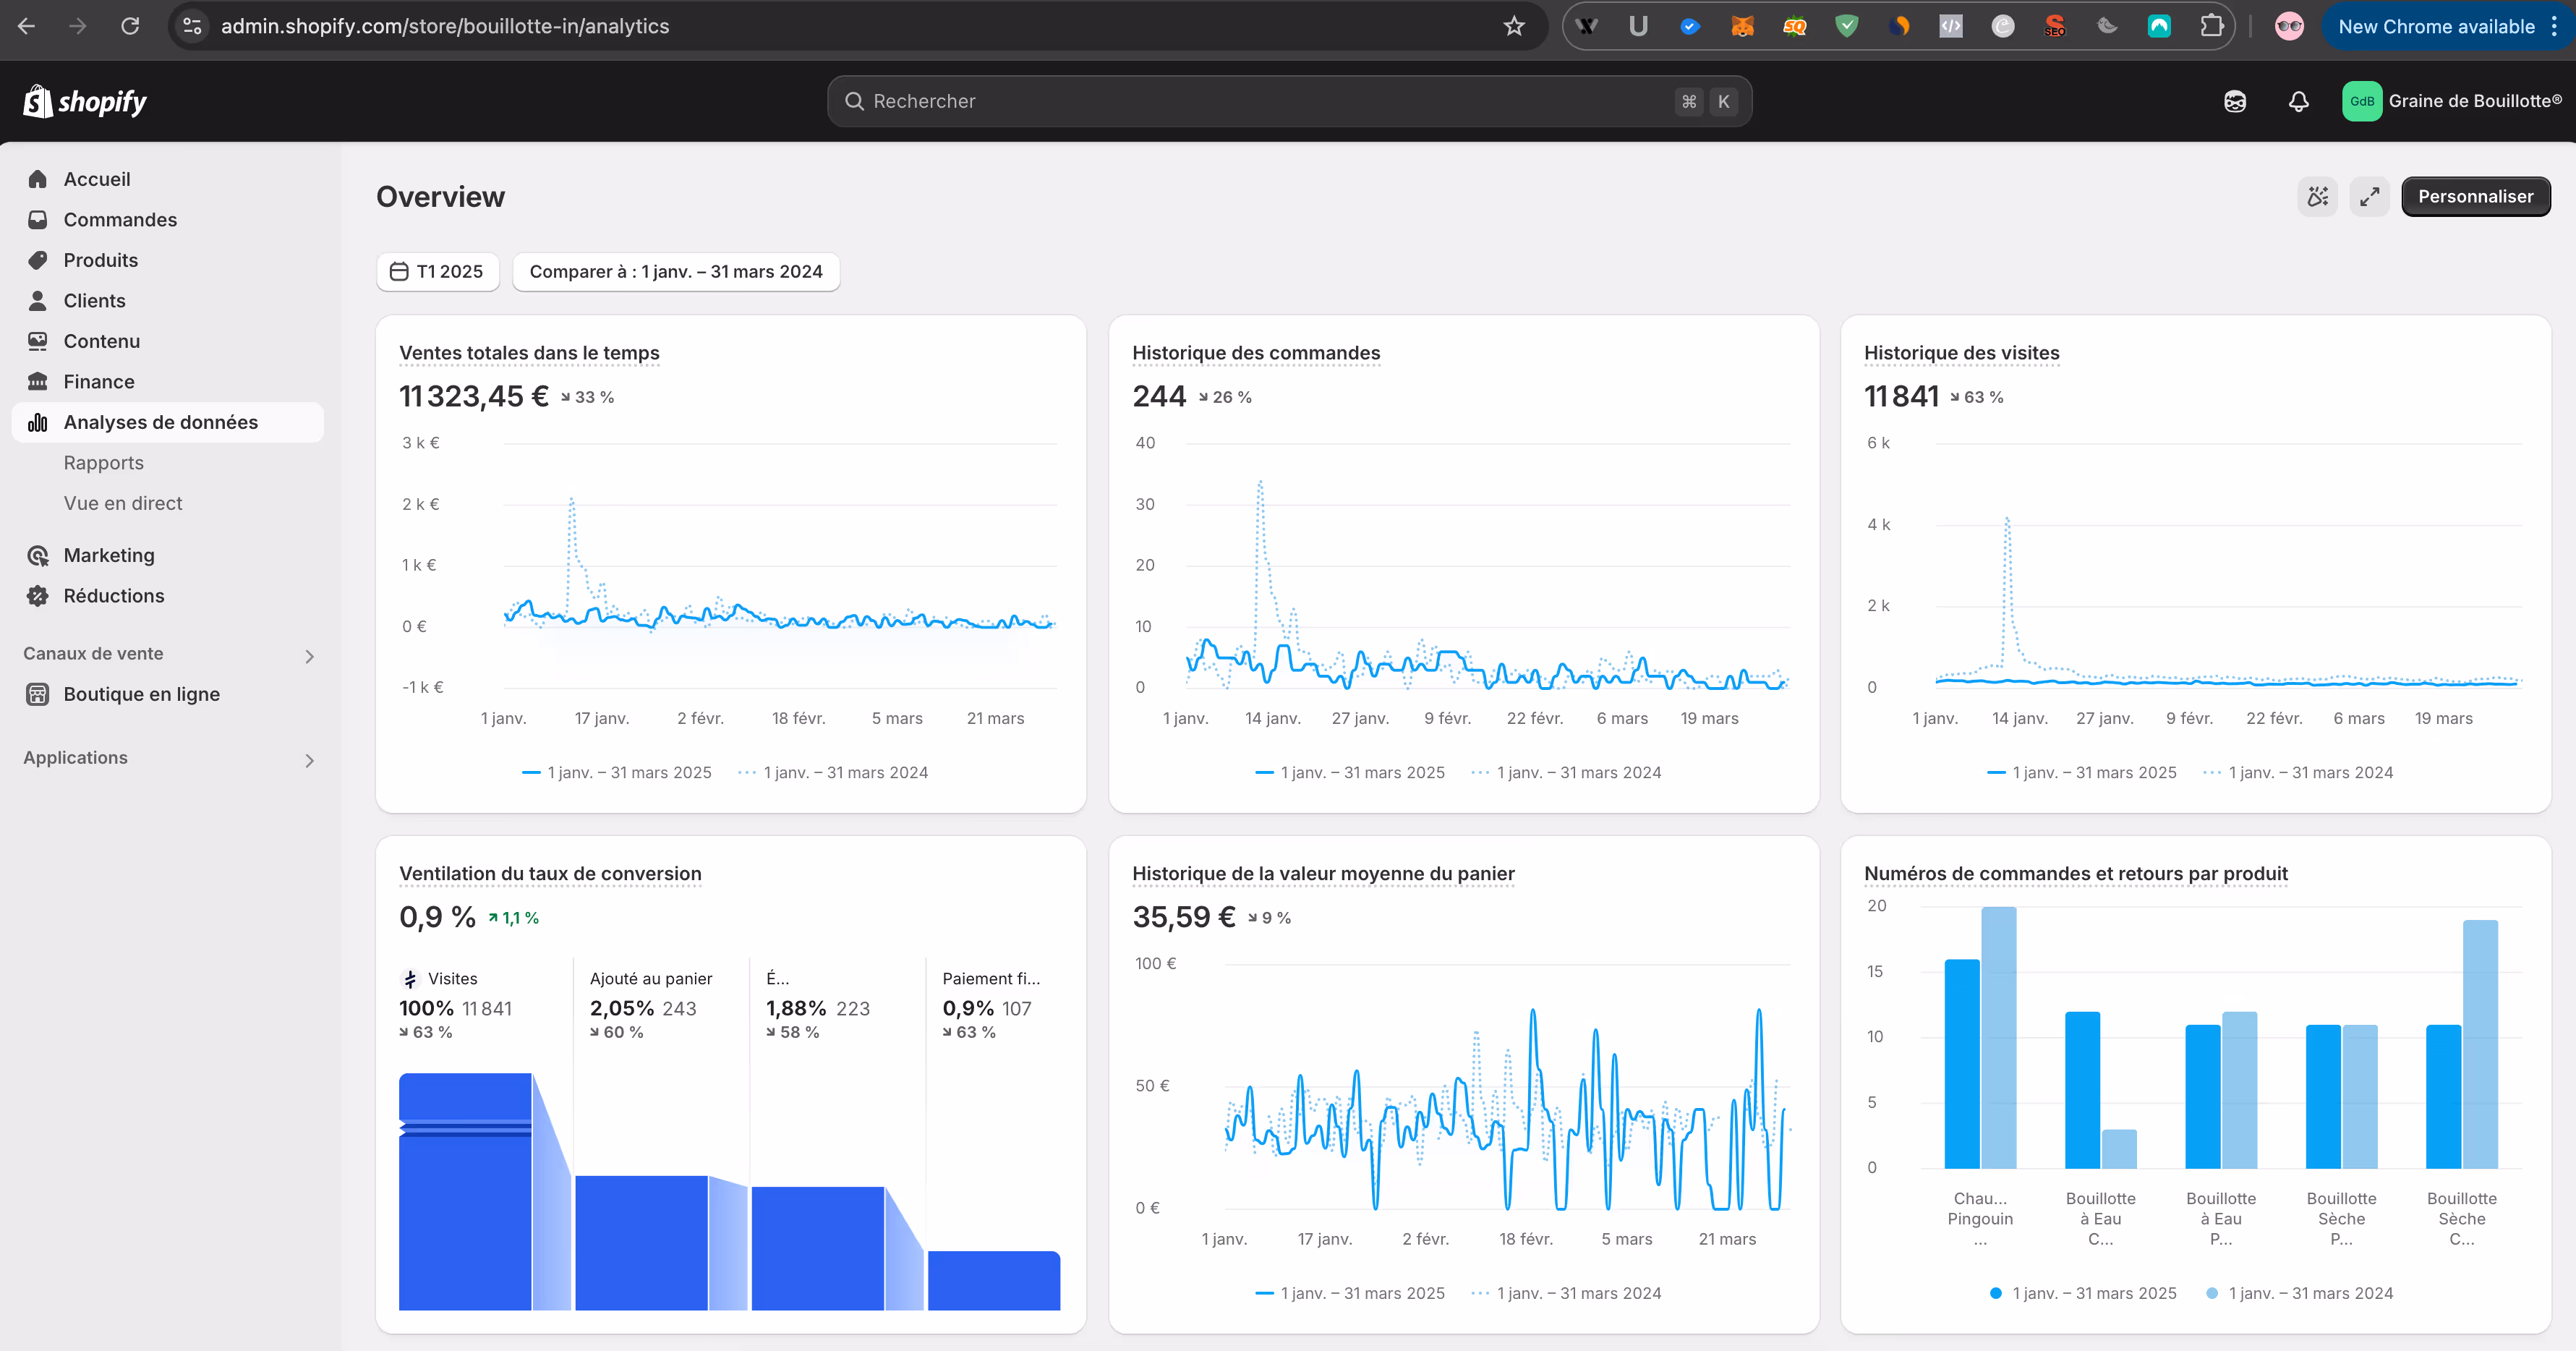Click the auto-refresh sparkle icon beside Personnaliser

2317,197
